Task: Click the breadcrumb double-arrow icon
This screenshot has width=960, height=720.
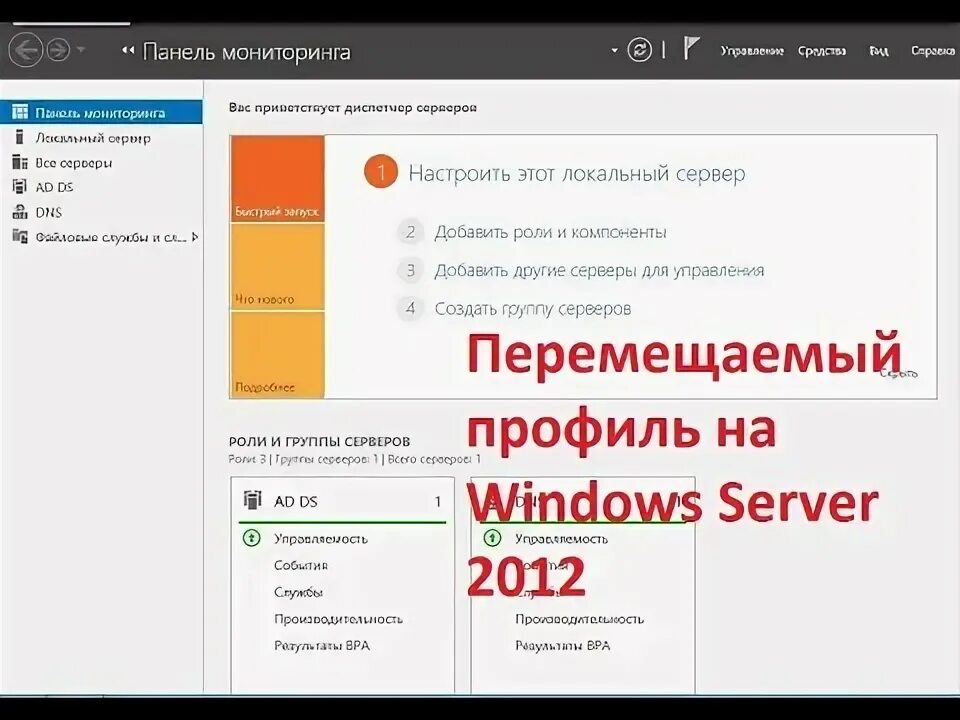Action: coord(128,50)
